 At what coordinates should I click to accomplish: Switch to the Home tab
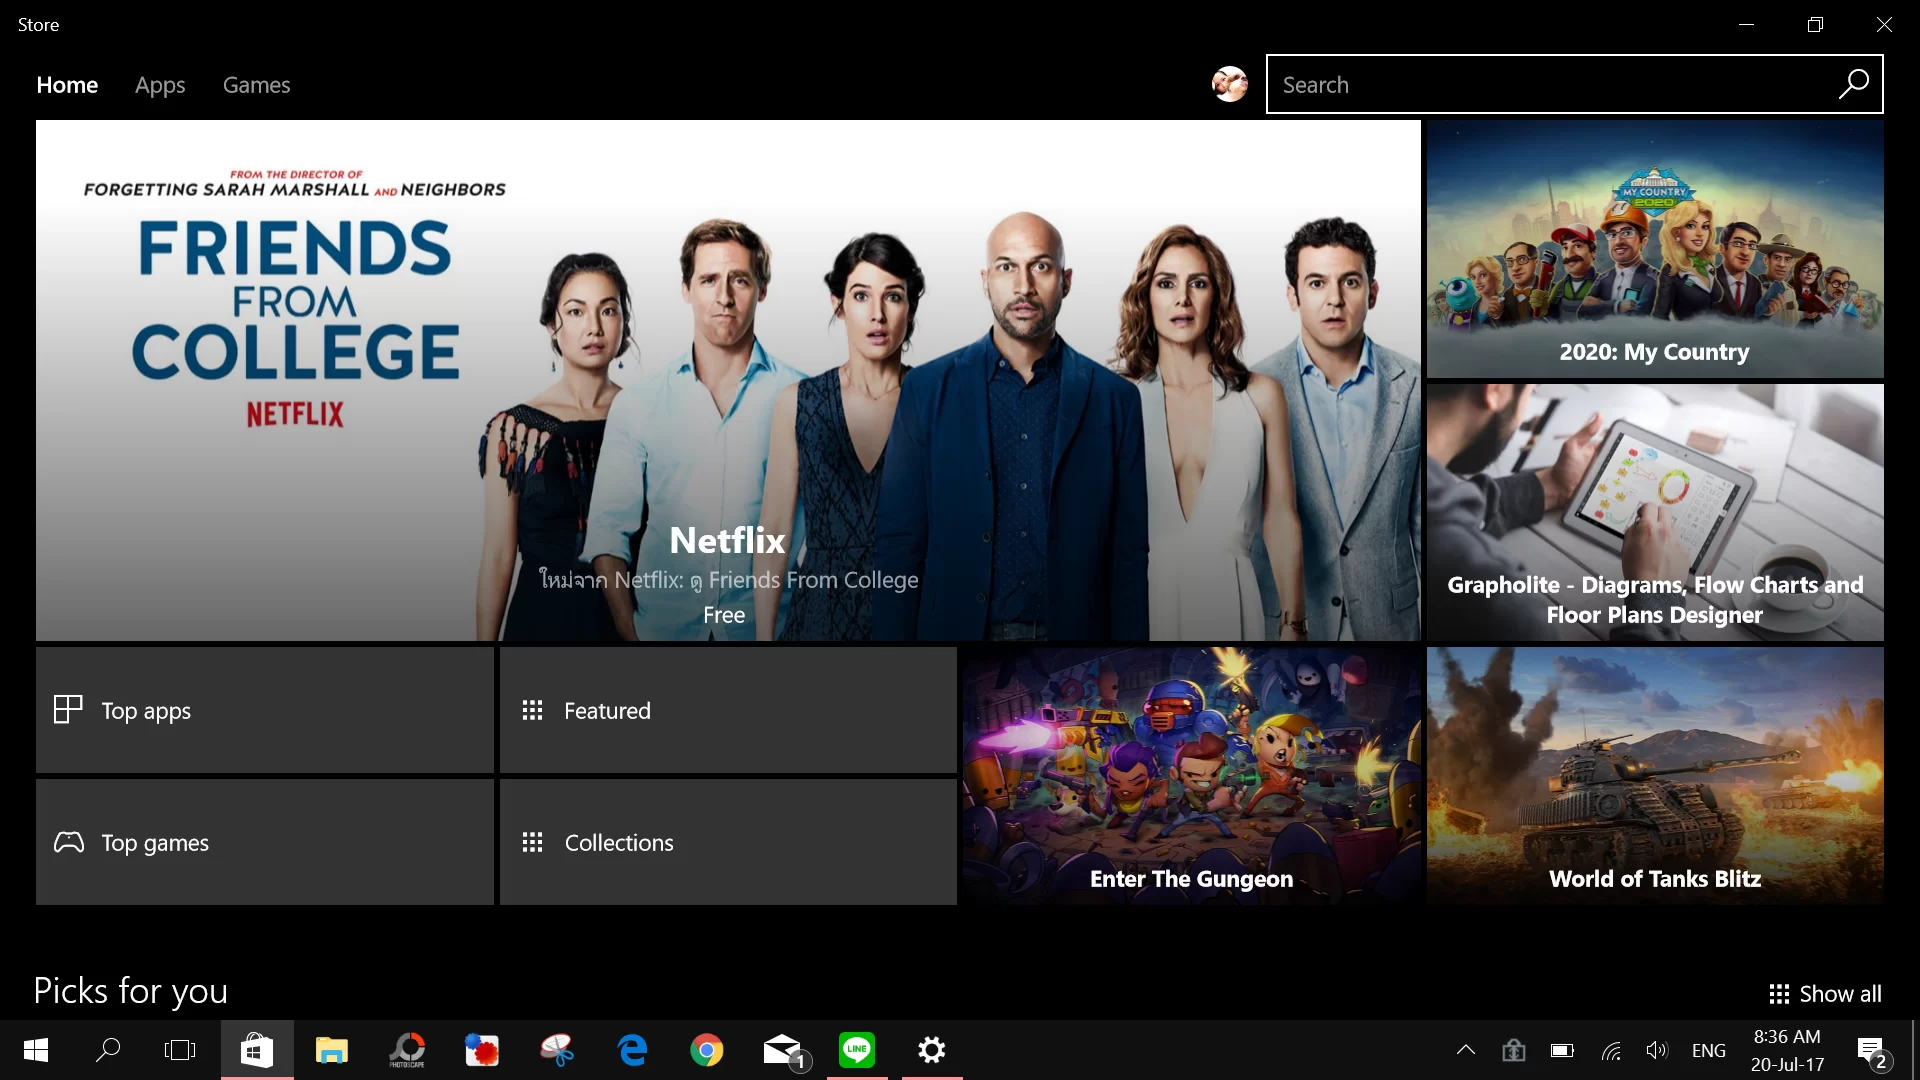(67, 85)
